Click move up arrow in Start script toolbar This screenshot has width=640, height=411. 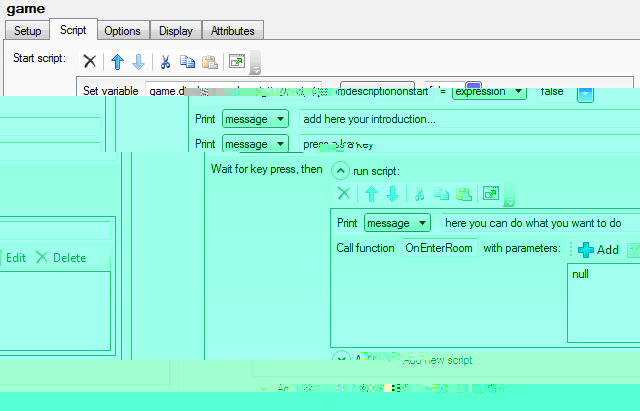[x=118, y=62]
